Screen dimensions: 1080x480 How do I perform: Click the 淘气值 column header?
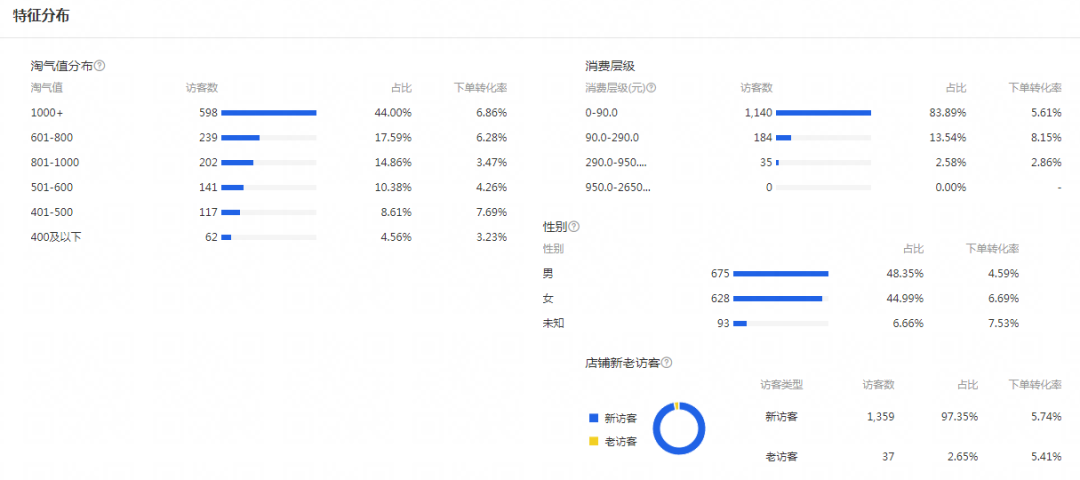point(47,88)
